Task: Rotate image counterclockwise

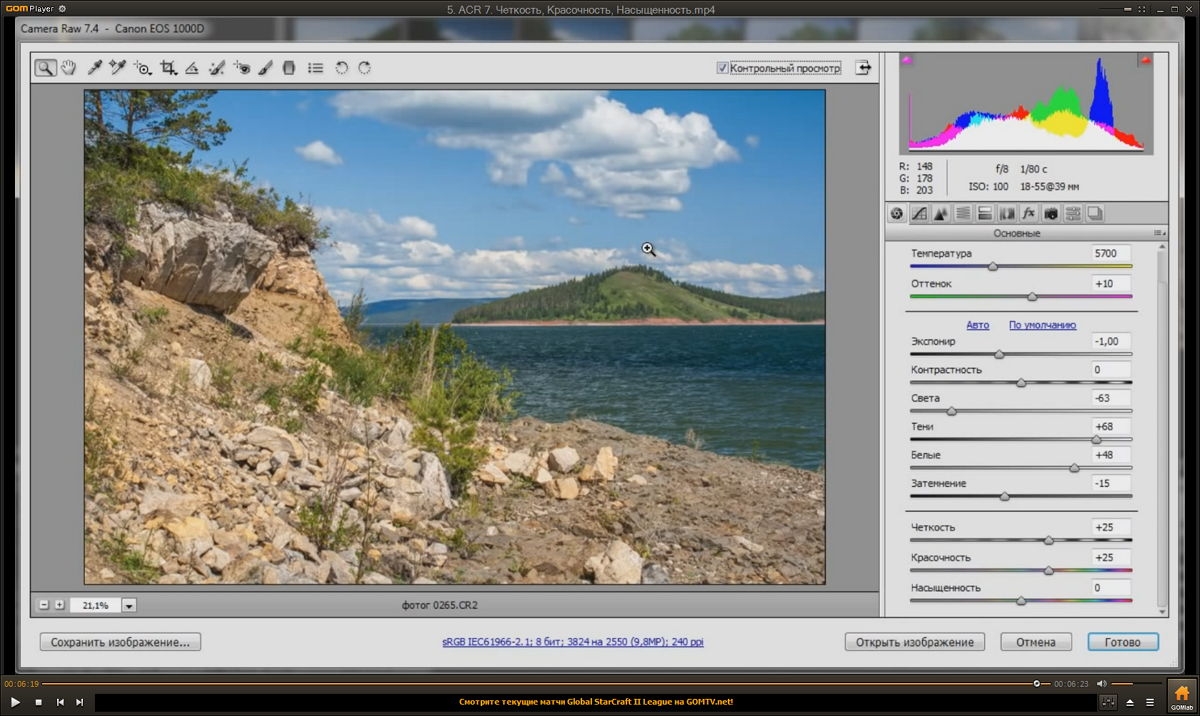Action: point(341,68)
